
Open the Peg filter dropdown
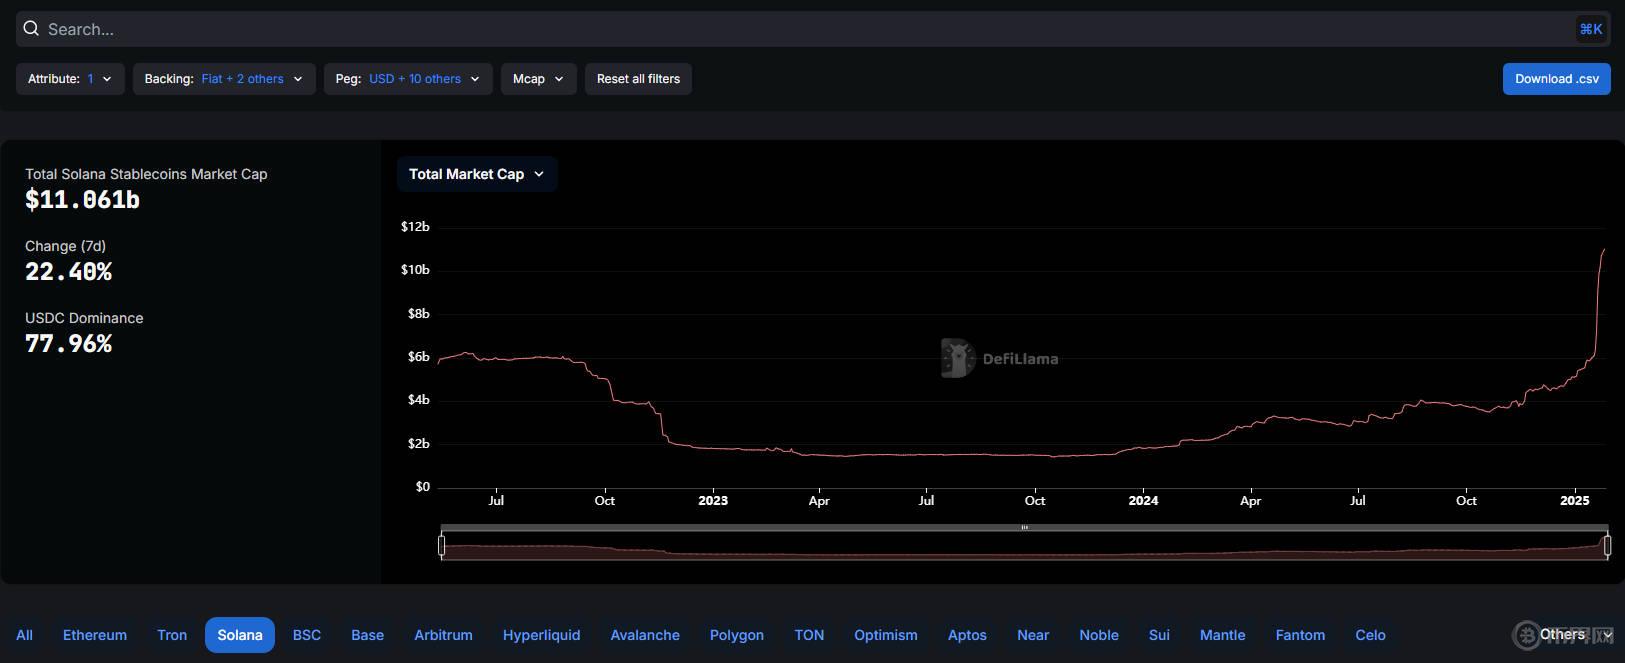[x=408, y=79]
